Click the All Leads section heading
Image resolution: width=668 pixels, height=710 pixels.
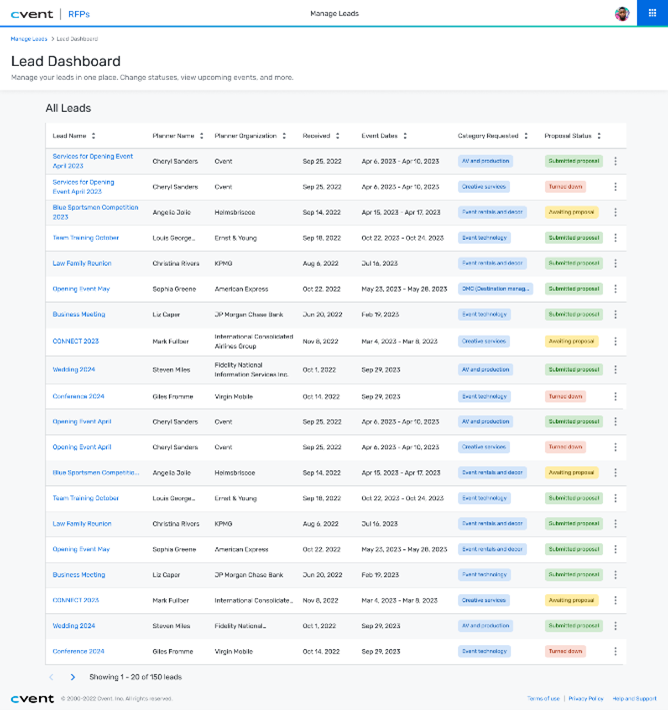tap(68, 108)
